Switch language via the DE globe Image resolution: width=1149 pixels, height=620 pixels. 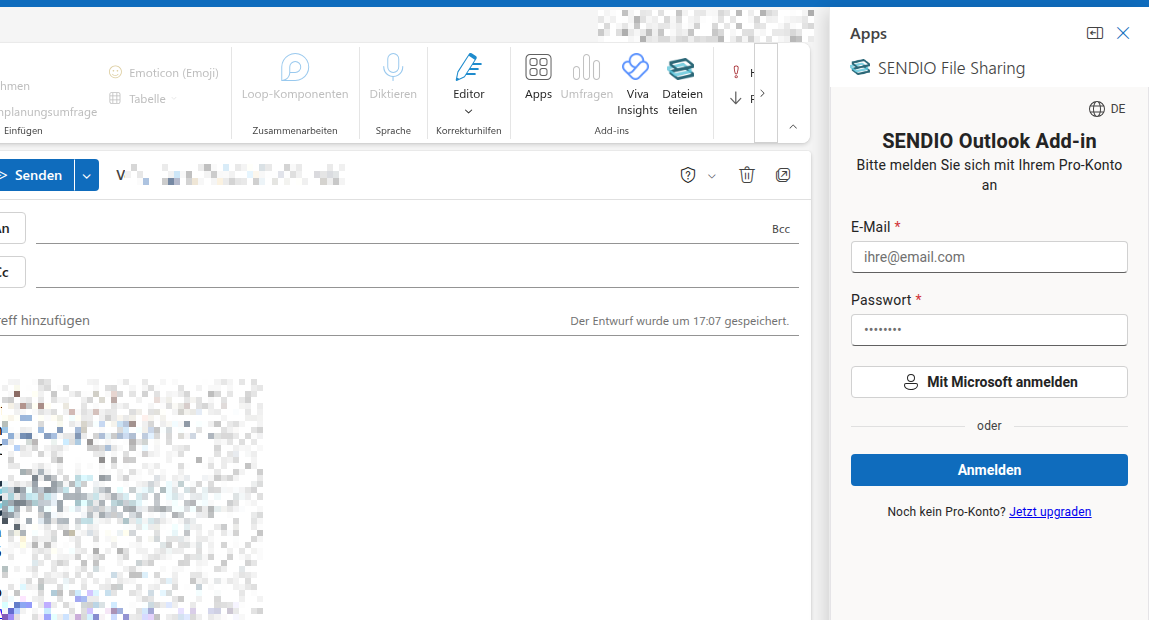pos(1106,109)
